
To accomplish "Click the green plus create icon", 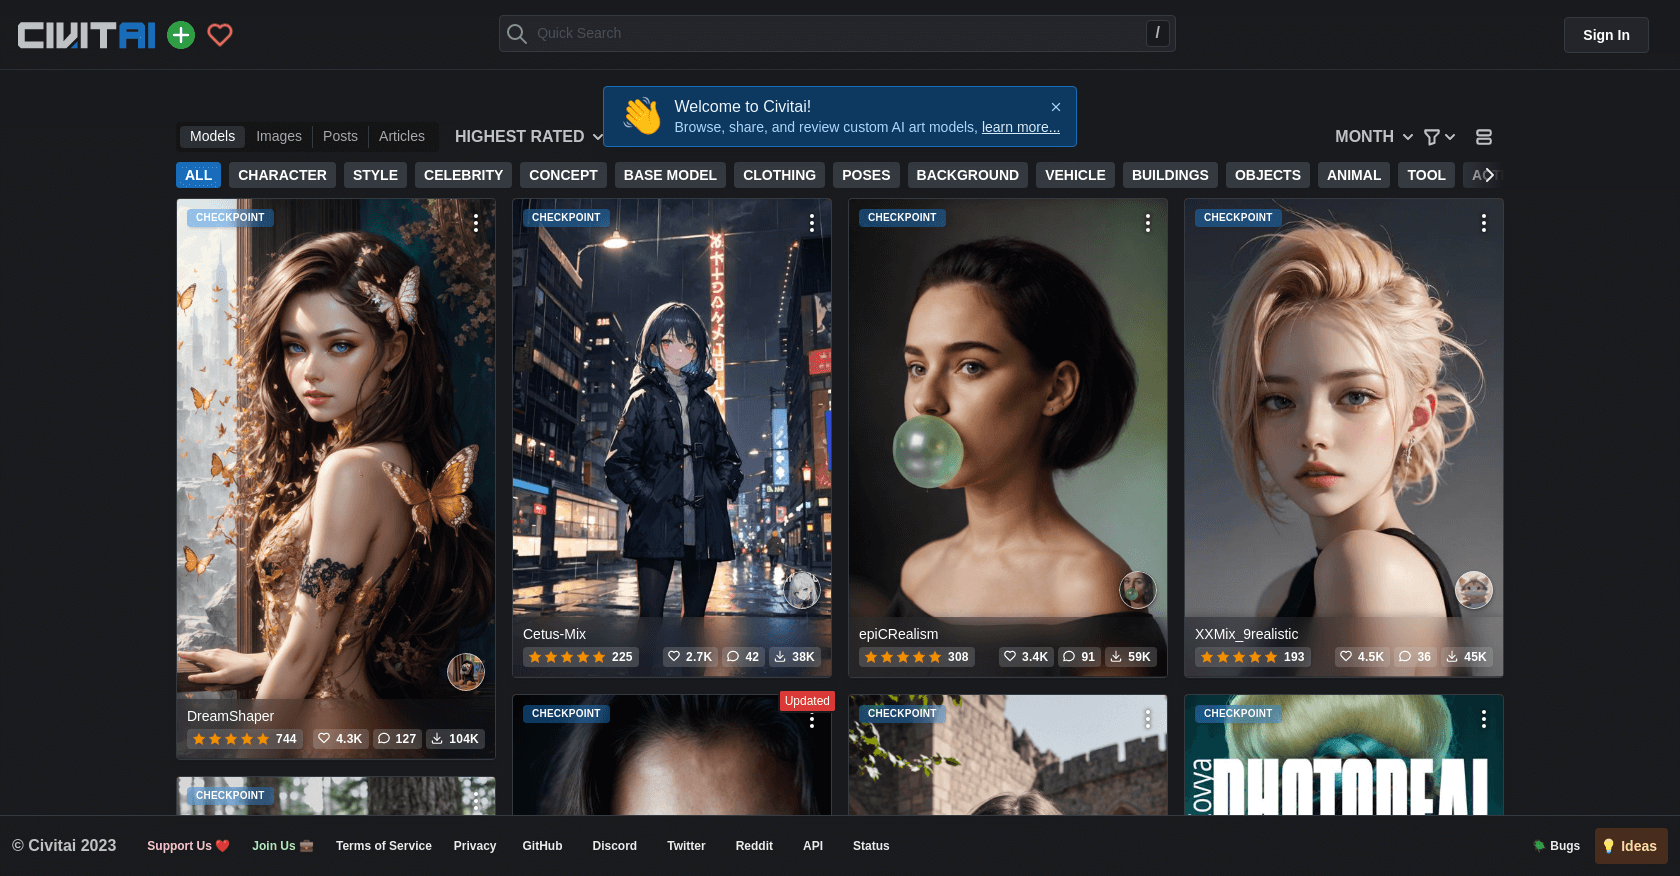I will point(181,35).
